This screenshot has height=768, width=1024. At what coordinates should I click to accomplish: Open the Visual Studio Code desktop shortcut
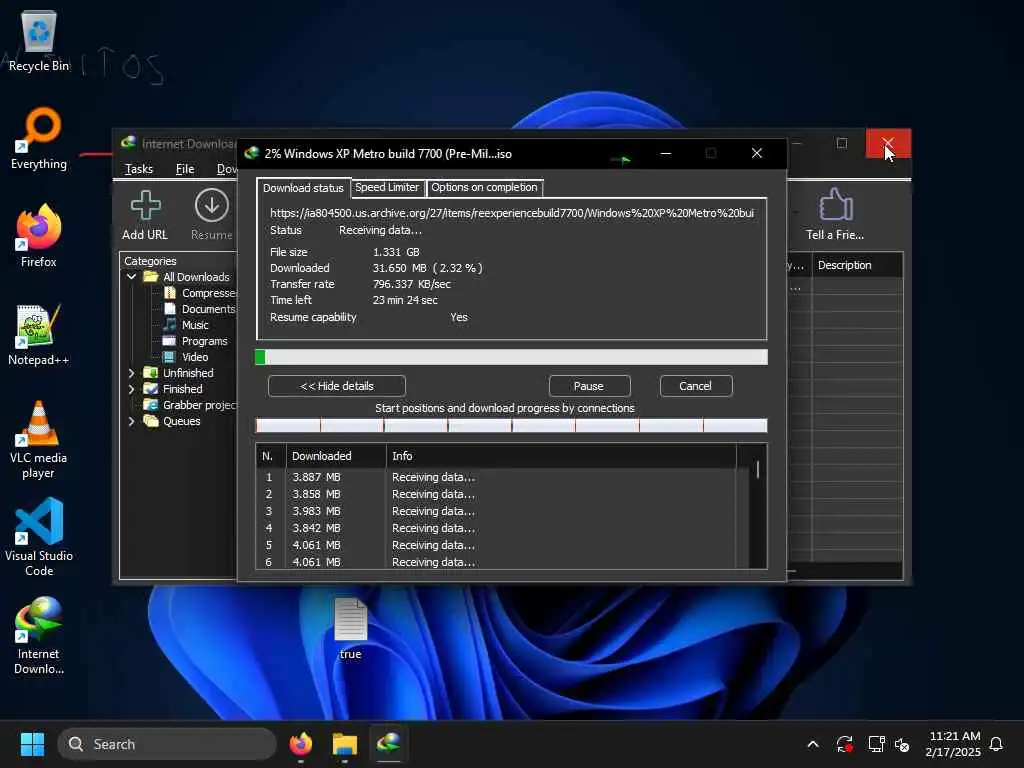point(39,537)
